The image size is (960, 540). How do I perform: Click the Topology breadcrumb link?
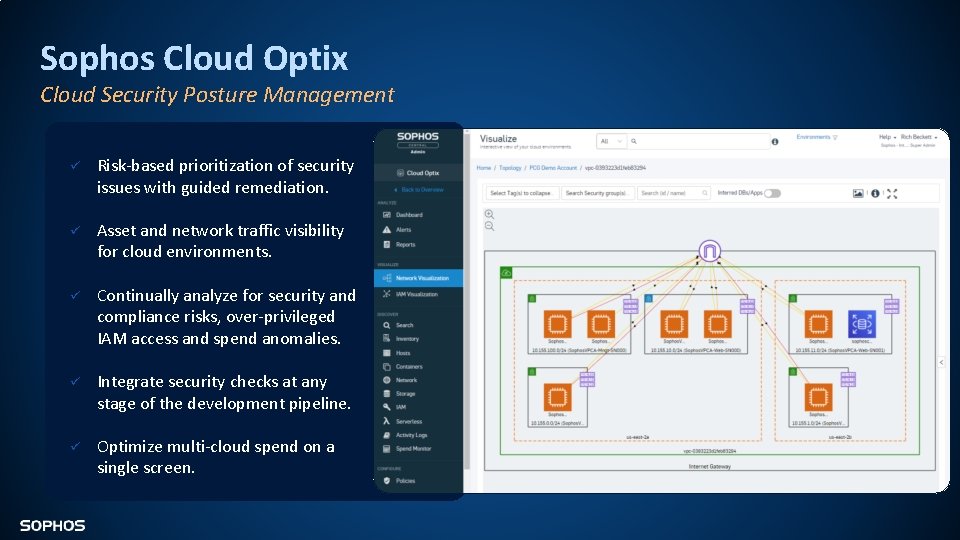510,168
